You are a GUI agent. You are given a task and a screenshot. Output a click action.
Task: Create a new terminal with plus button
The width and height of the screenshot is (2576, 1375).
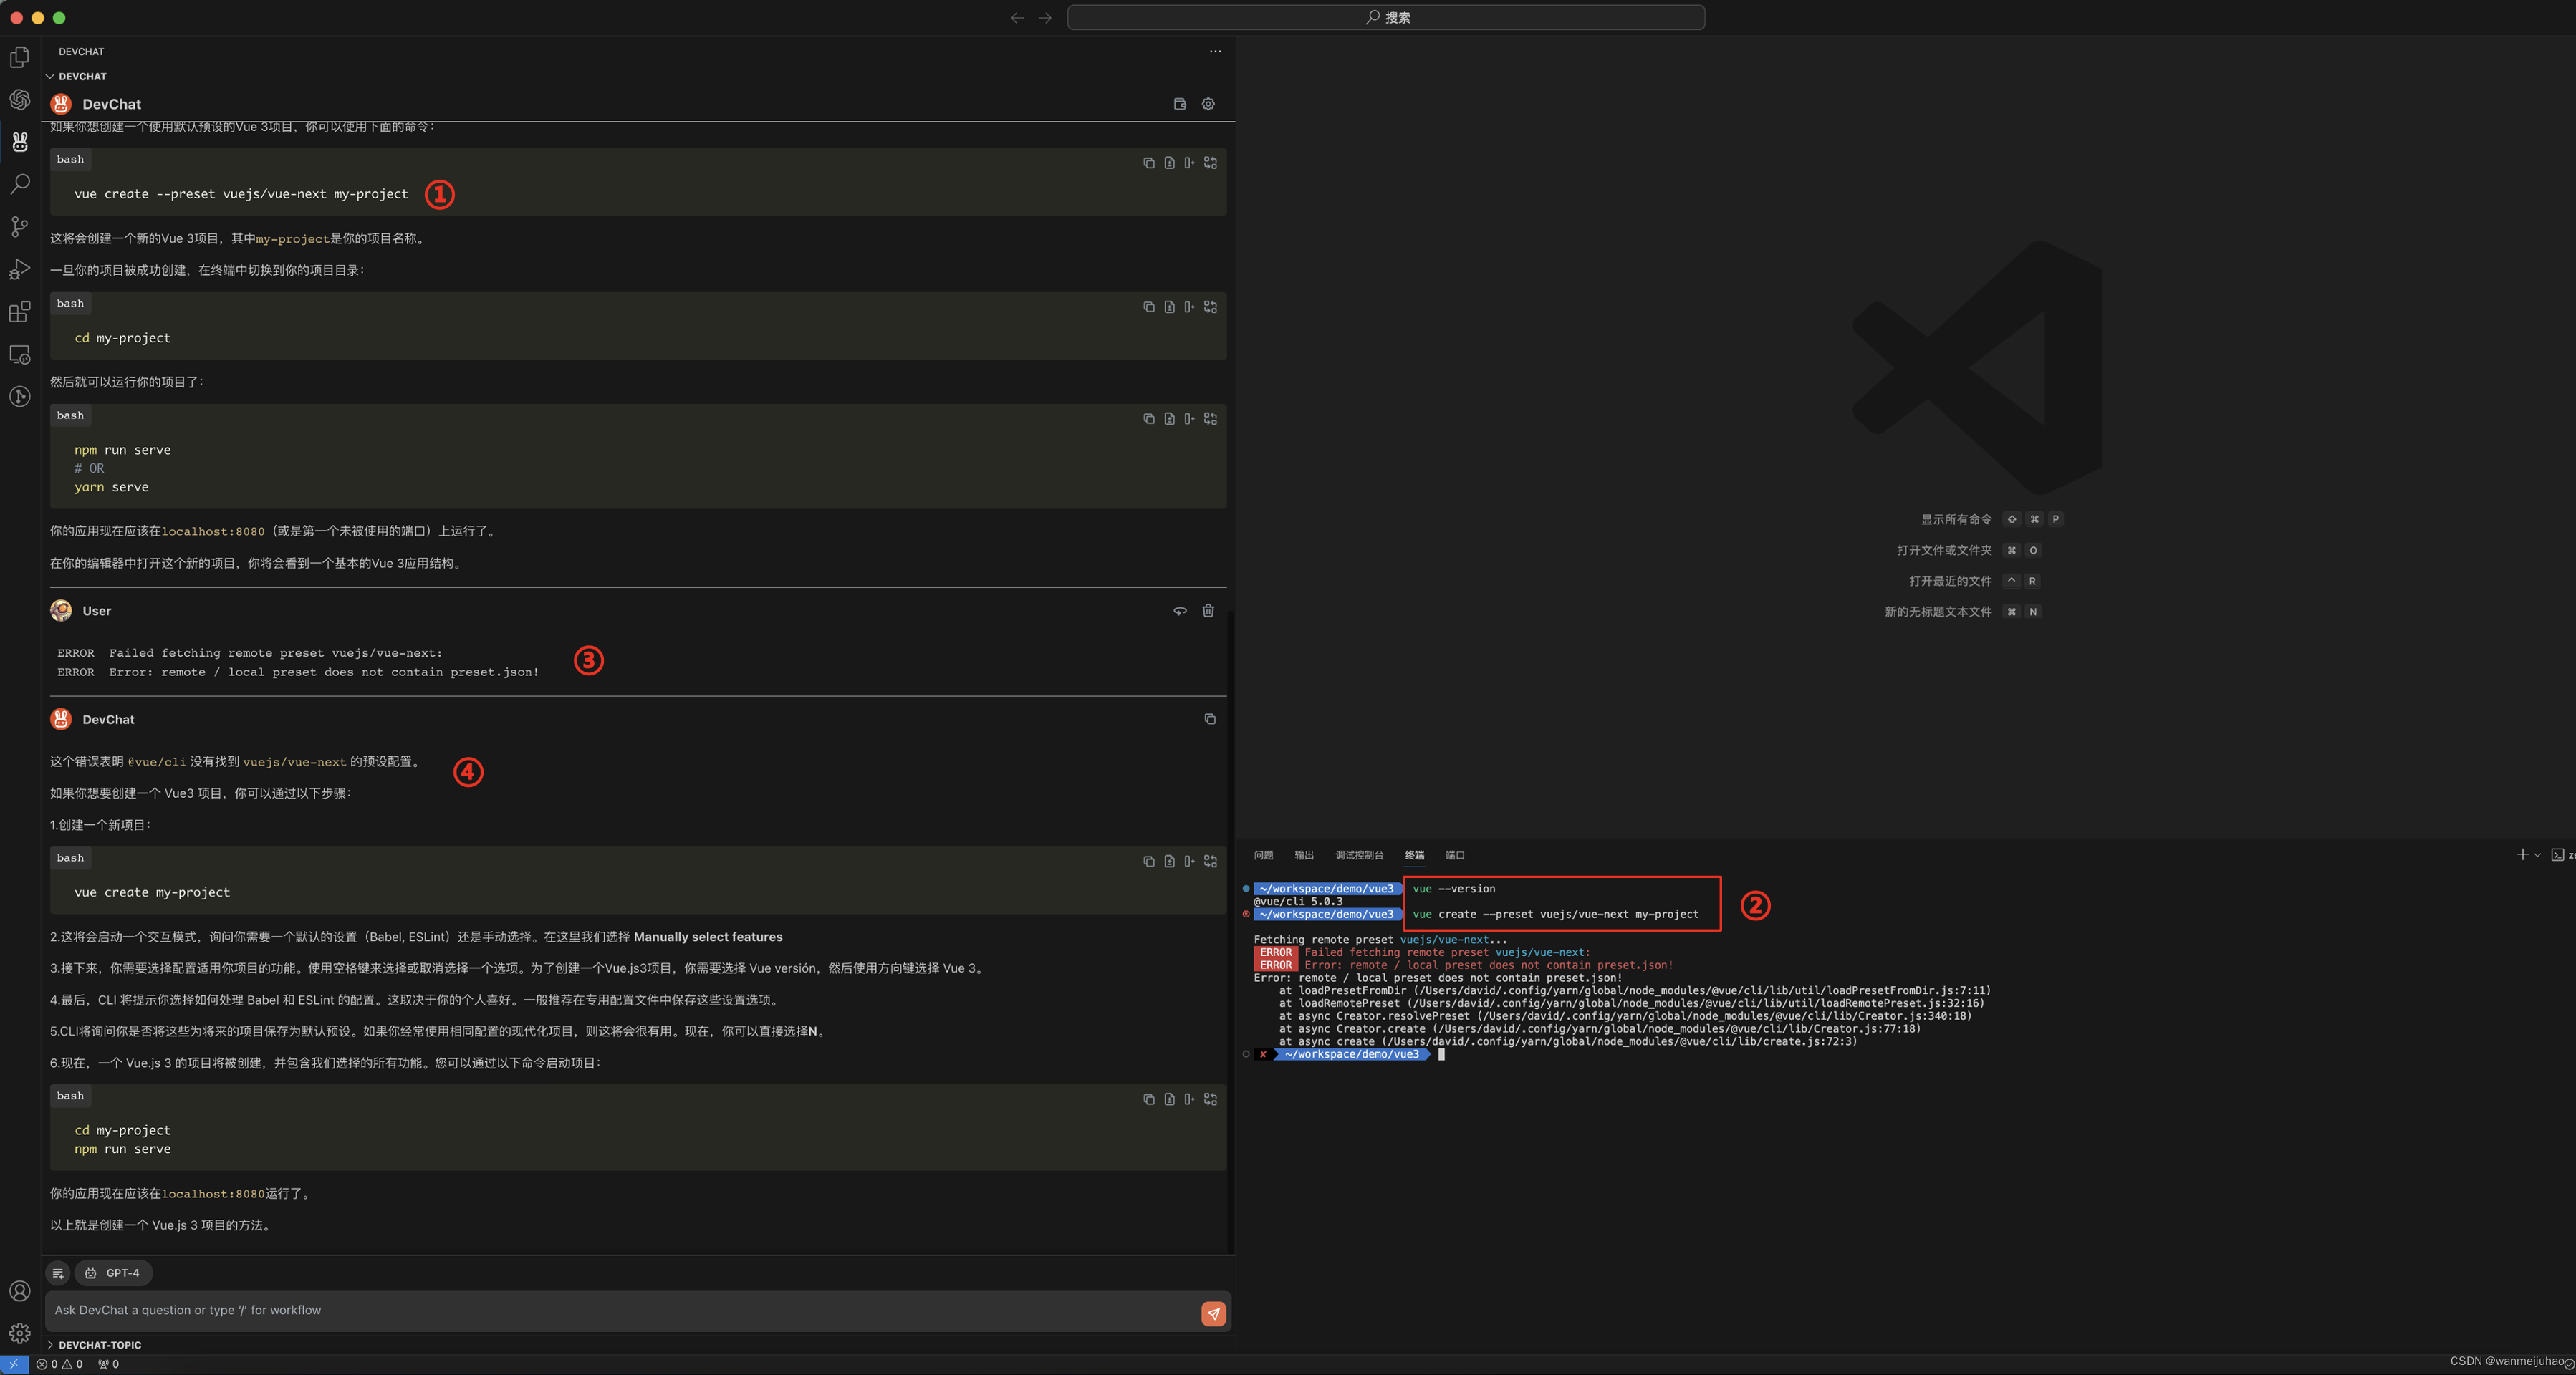(x=2522, y=855)
